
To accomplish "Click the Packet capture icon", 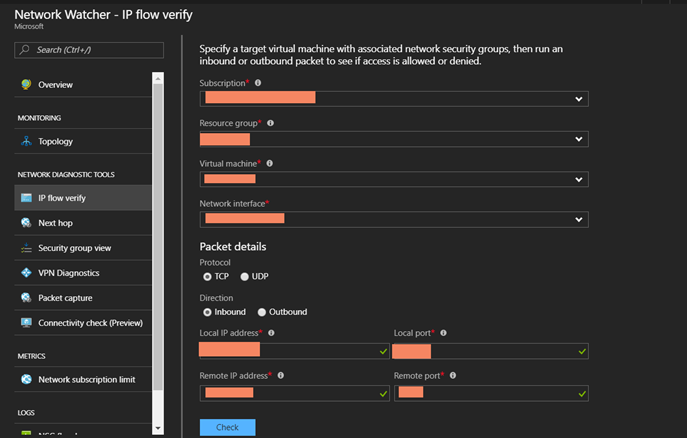I will pos(26,298).
